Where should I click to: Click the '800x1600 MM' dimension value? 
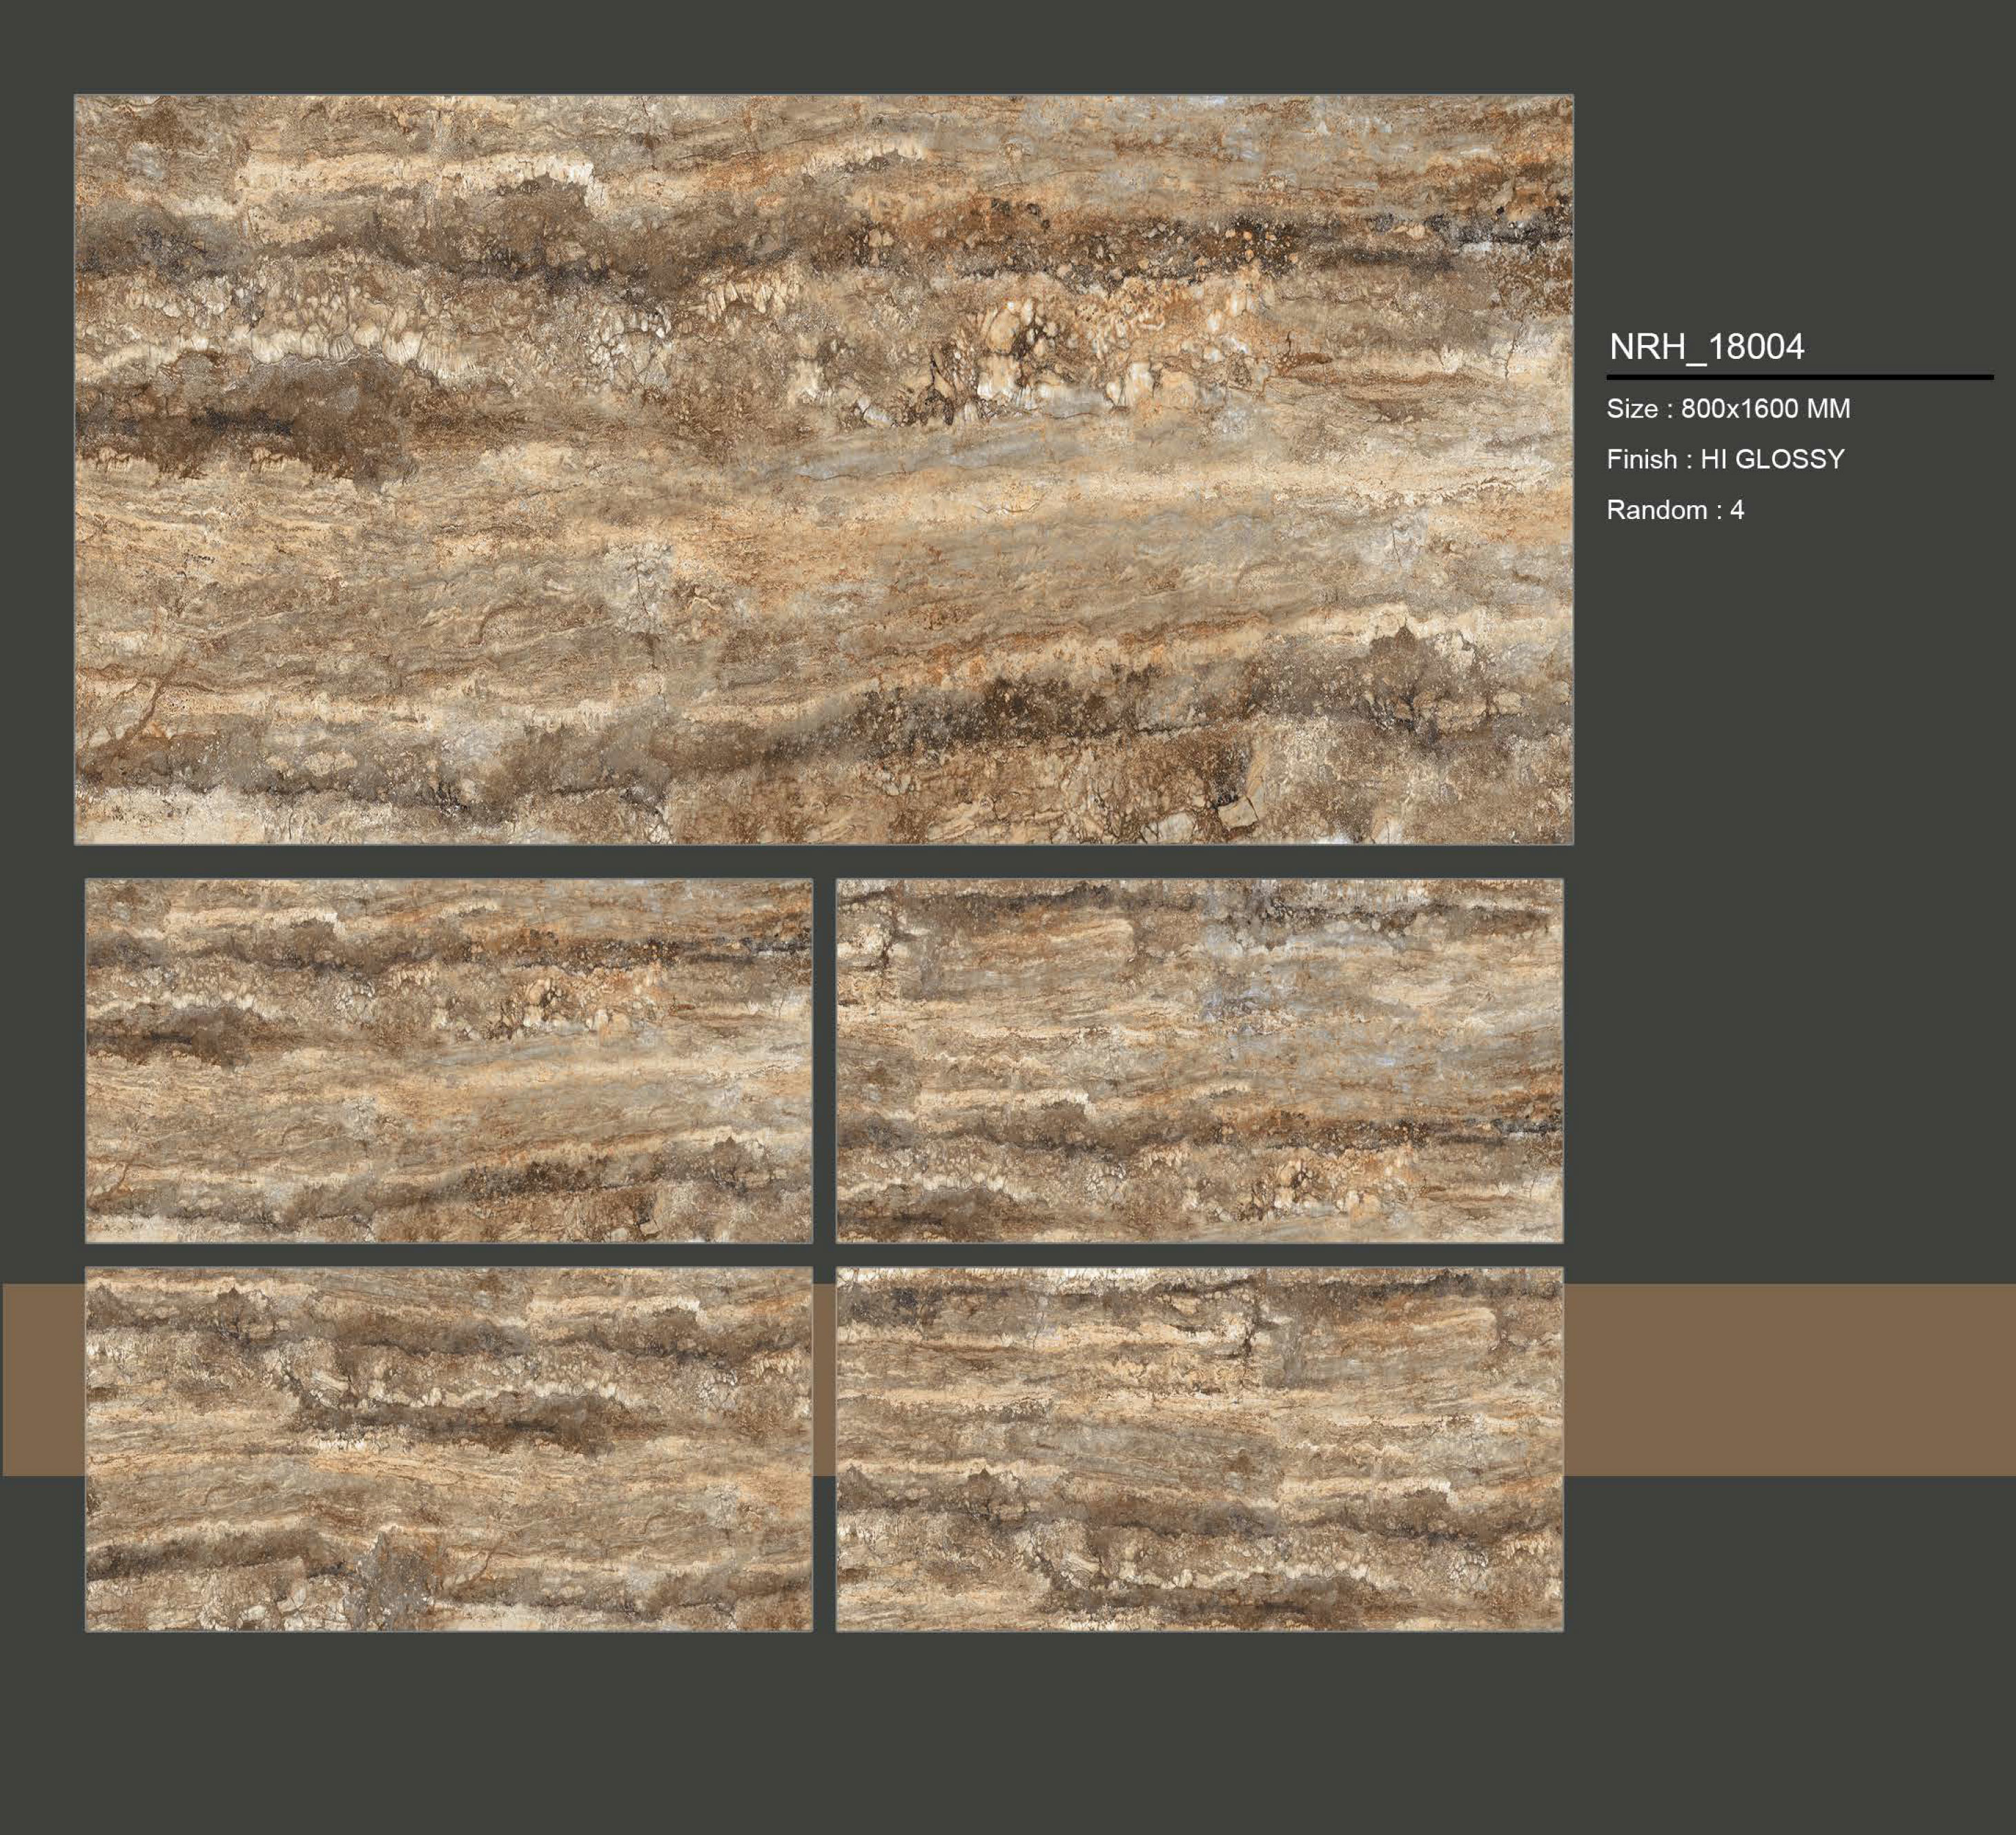(1765, 409)
